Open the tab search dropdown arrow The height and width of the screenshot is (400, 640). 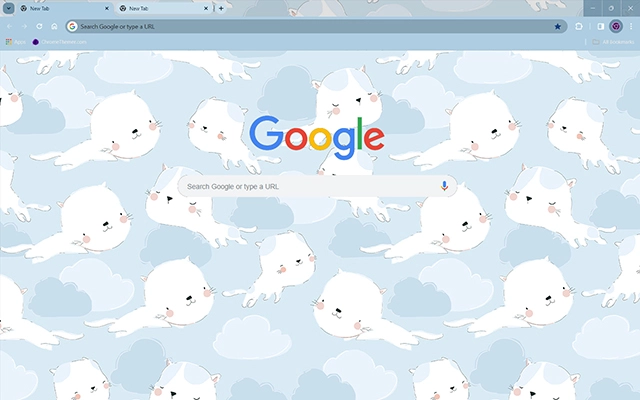8,8
